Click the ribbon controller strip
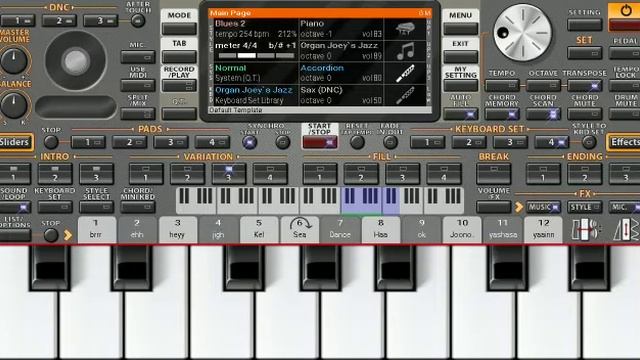Image resolution: width=640 pixels, height=360 pixels. 76,107
